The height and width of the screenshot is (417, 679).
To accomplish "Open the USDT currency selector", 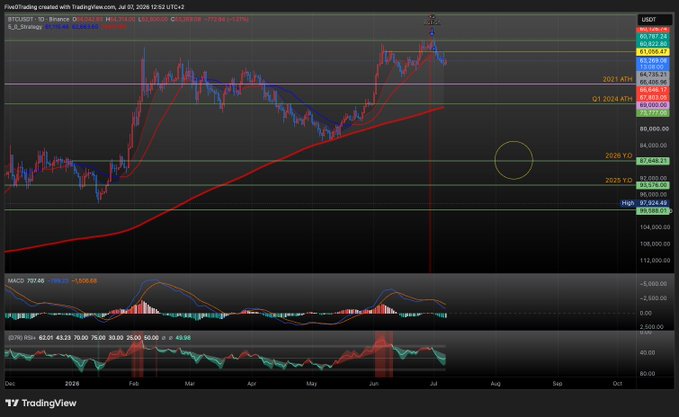I will [x=654, y=19].
